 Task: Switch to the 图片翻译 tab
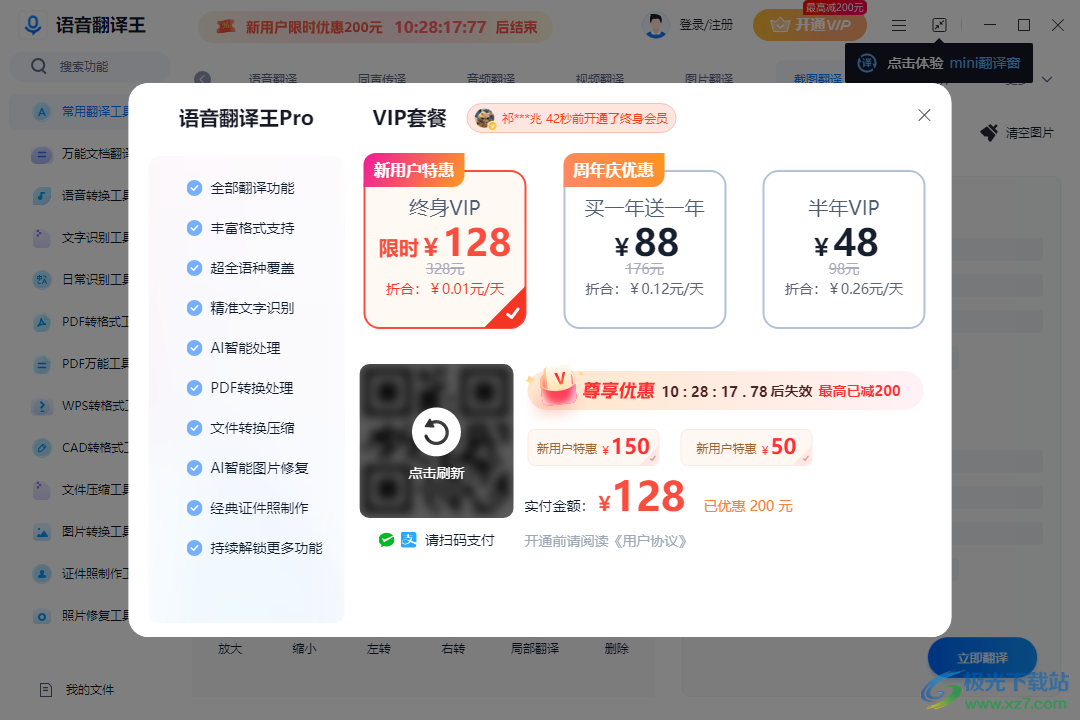pos(709,78)
